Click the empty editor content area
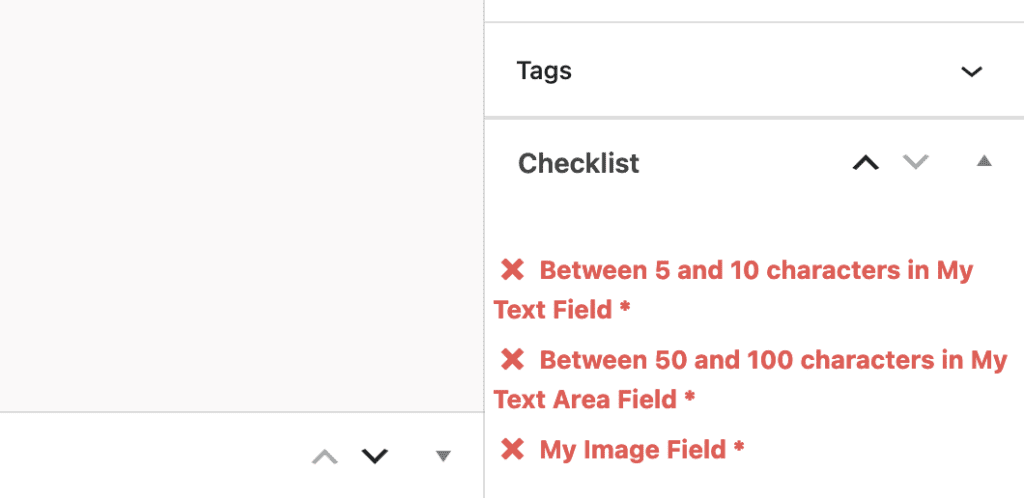Viewport: 1024px width, 498px height. pos(240,200)
